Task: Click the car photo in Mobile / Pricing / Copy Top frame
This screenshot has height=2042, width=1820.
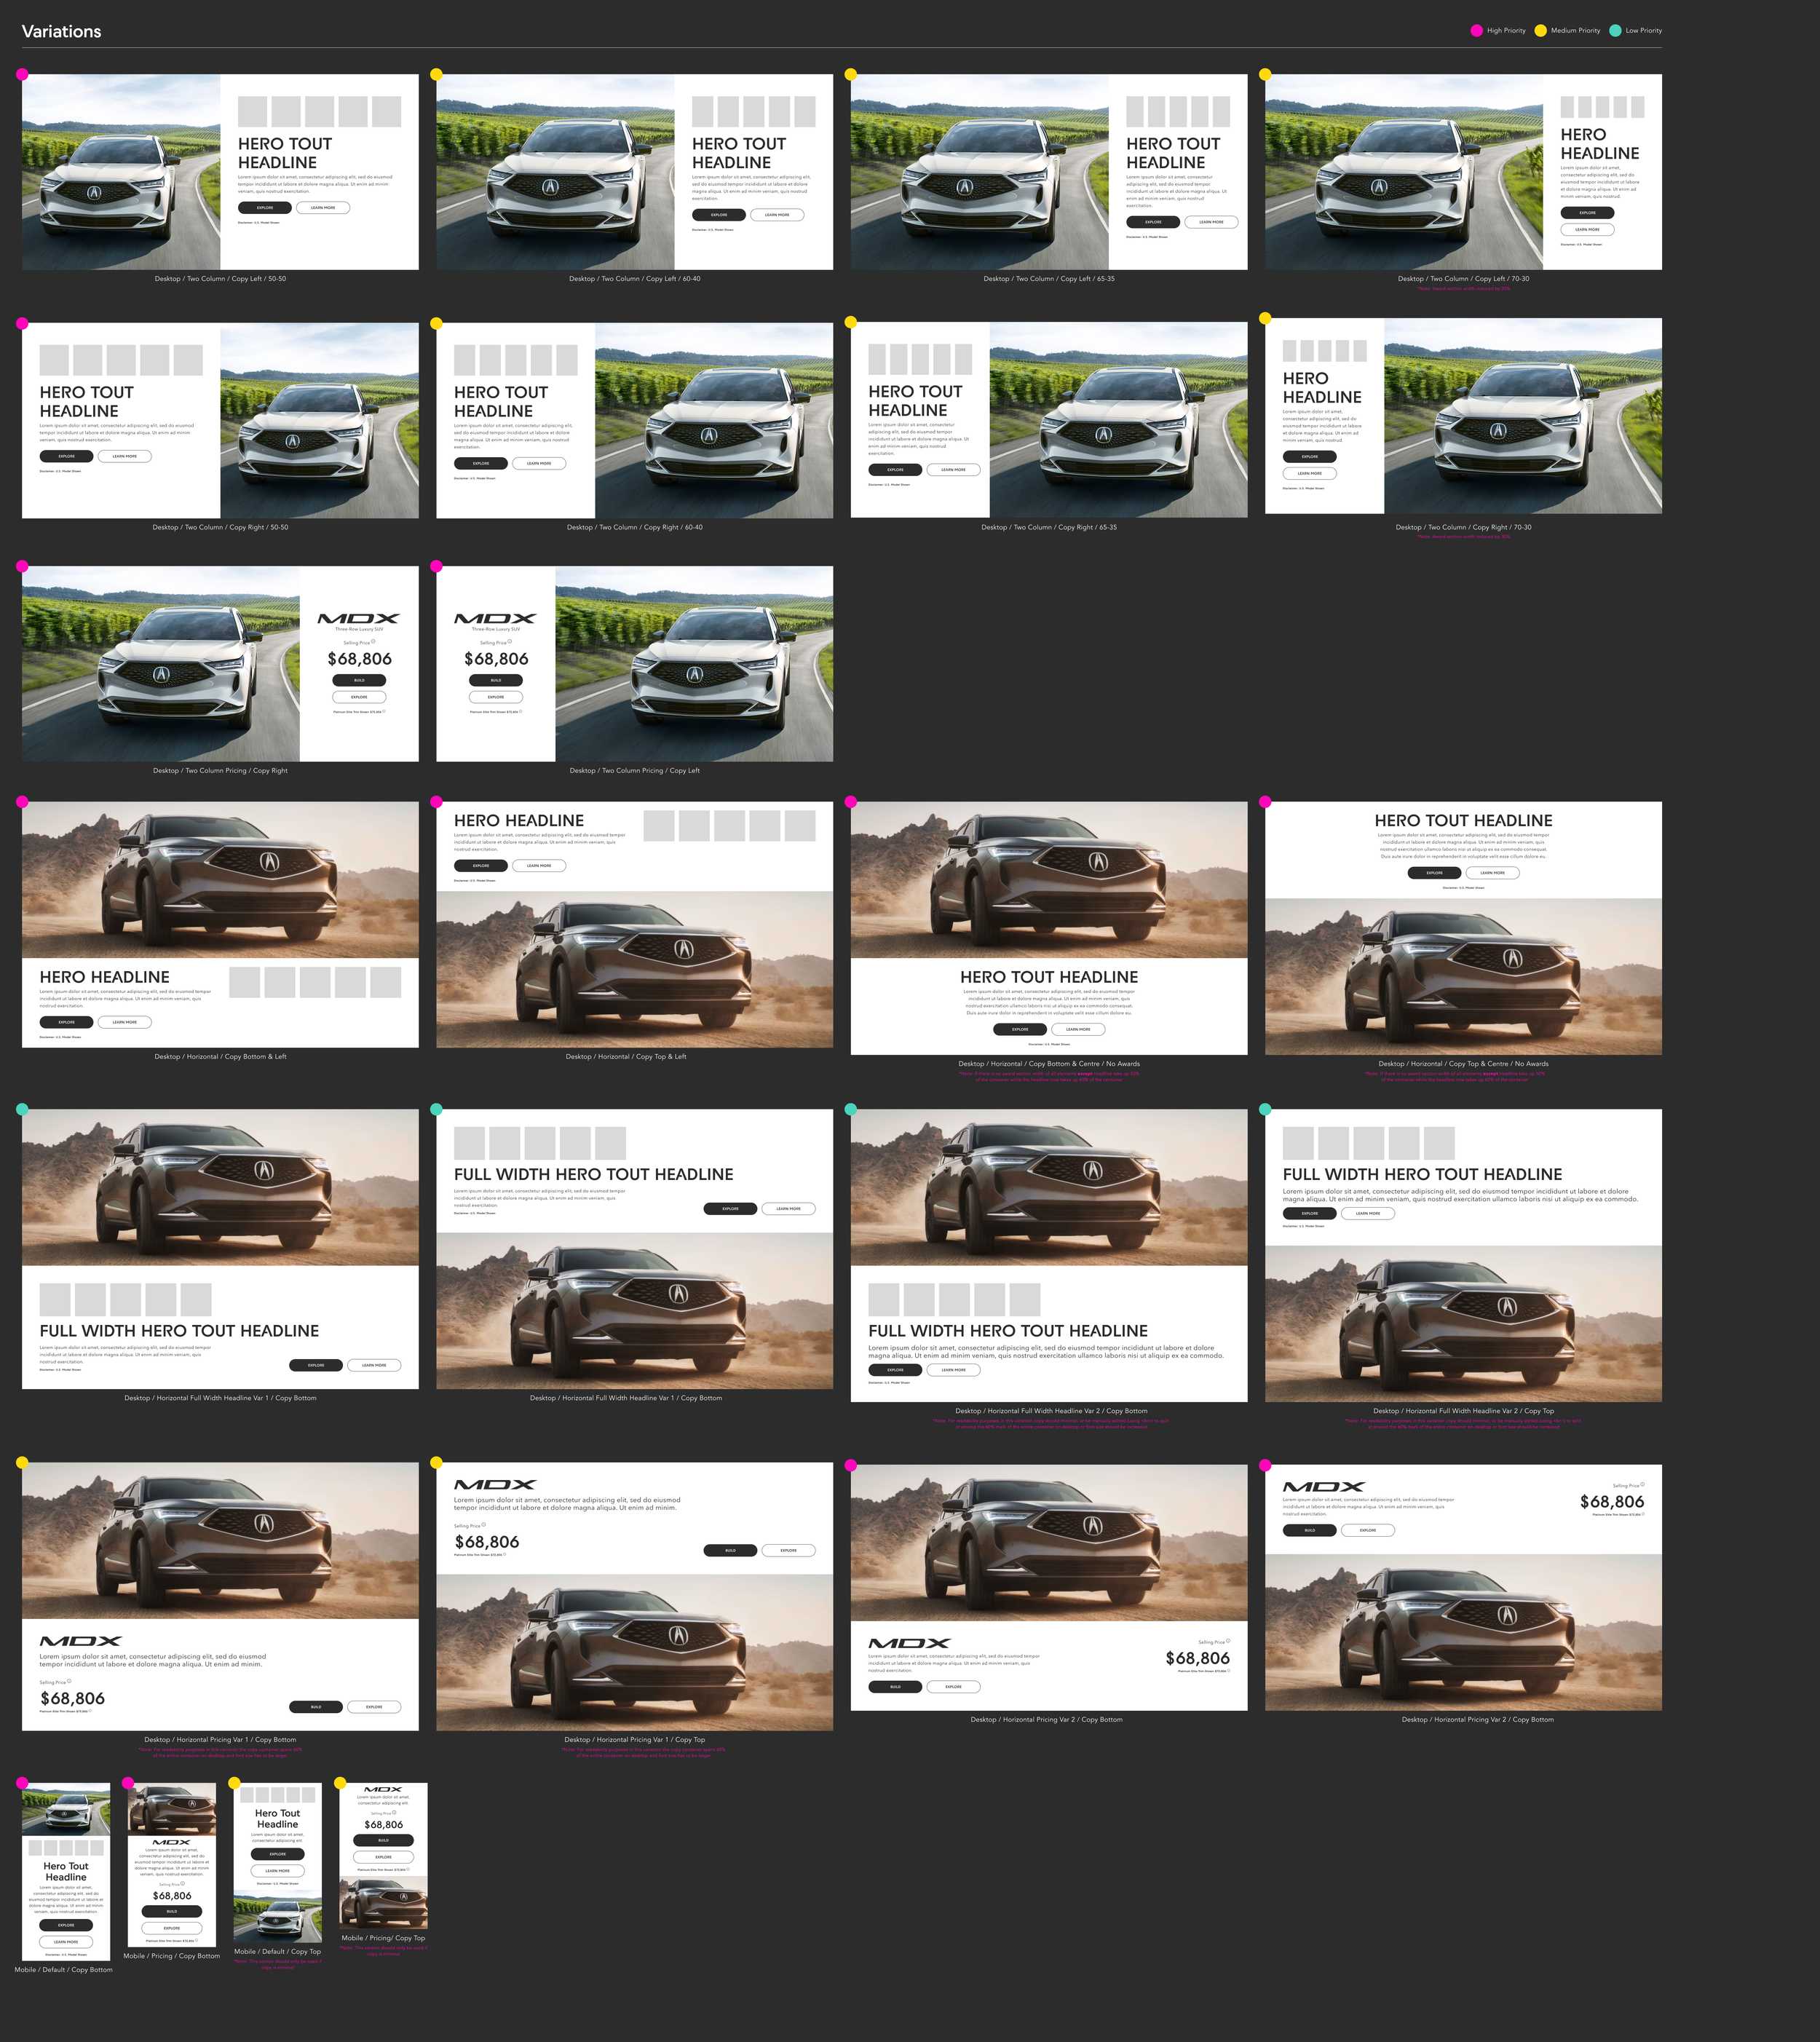Action: (x=384, y=1903)
